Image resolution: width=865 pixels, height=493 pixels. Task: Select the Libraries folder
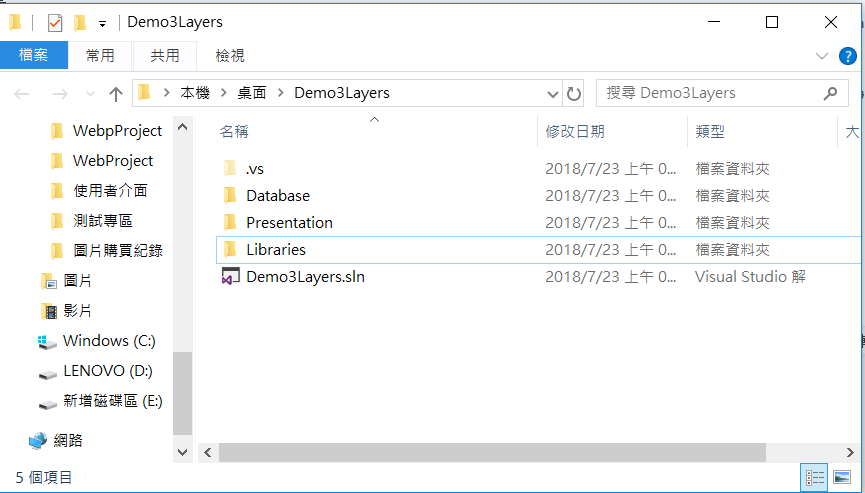tap(275, 249)
